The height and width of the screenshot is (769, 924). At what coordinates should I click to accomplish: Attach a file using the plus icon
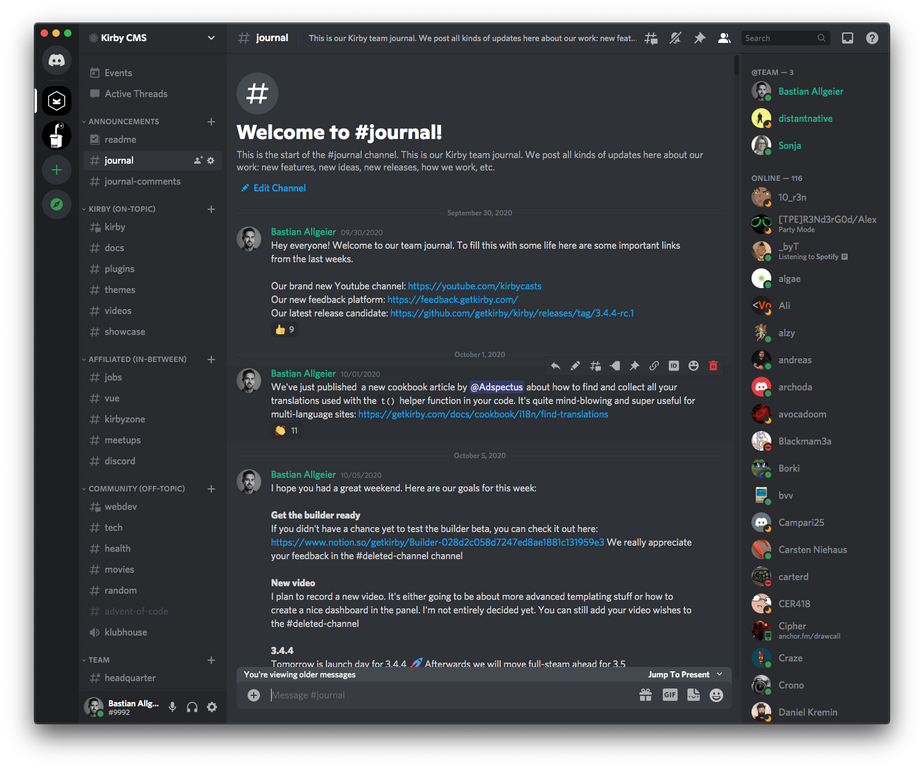[x=254, y=694]
